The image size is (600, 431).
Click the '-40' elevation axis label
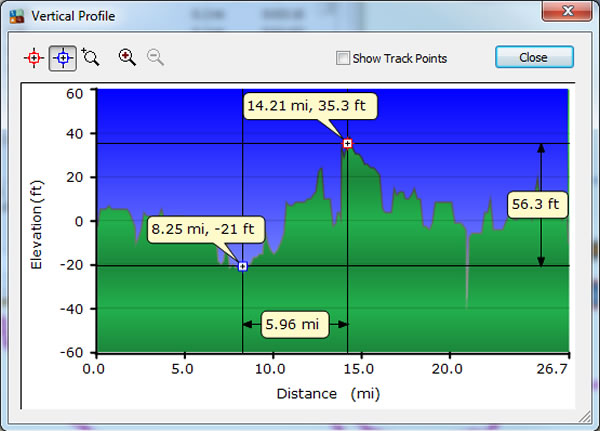pyautogui.click(x=72, y=309)
